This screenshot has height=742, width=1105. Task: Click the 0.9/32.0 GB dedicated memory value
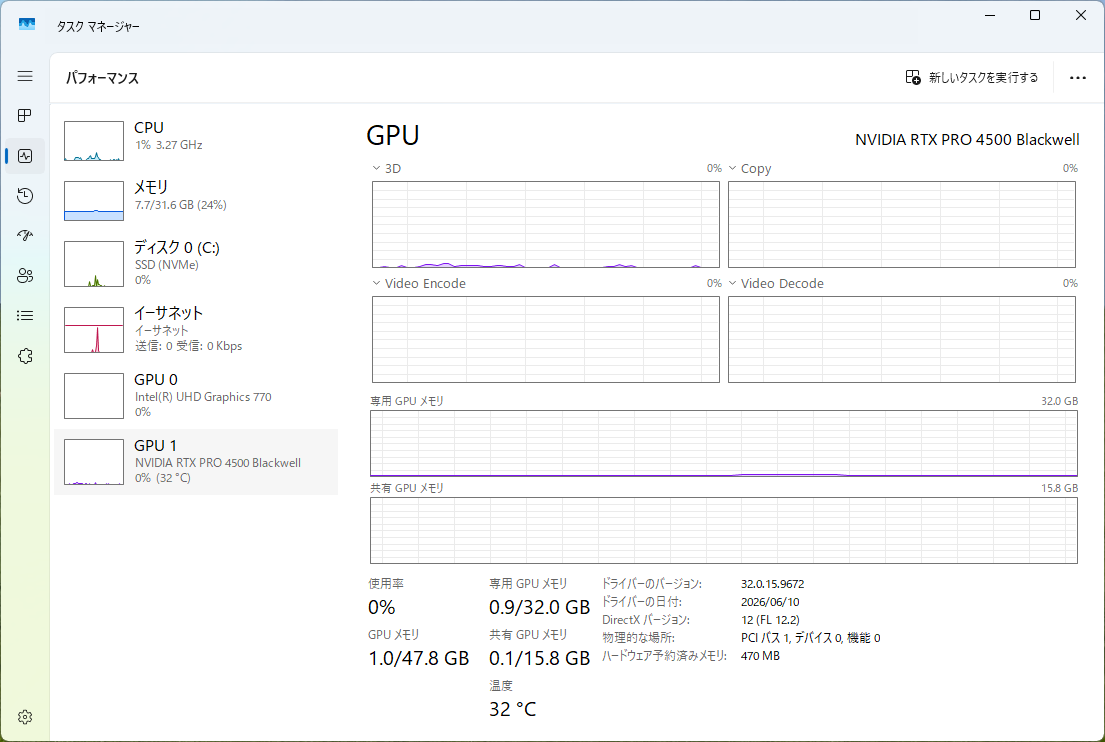click(x=539, y=607)
